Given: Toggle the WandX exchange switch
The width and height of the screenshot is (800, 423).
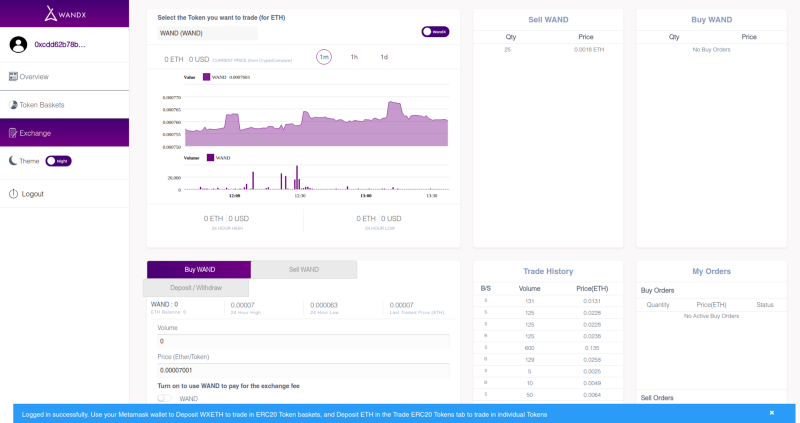Looking at the screenshot, I should point(435,32).
